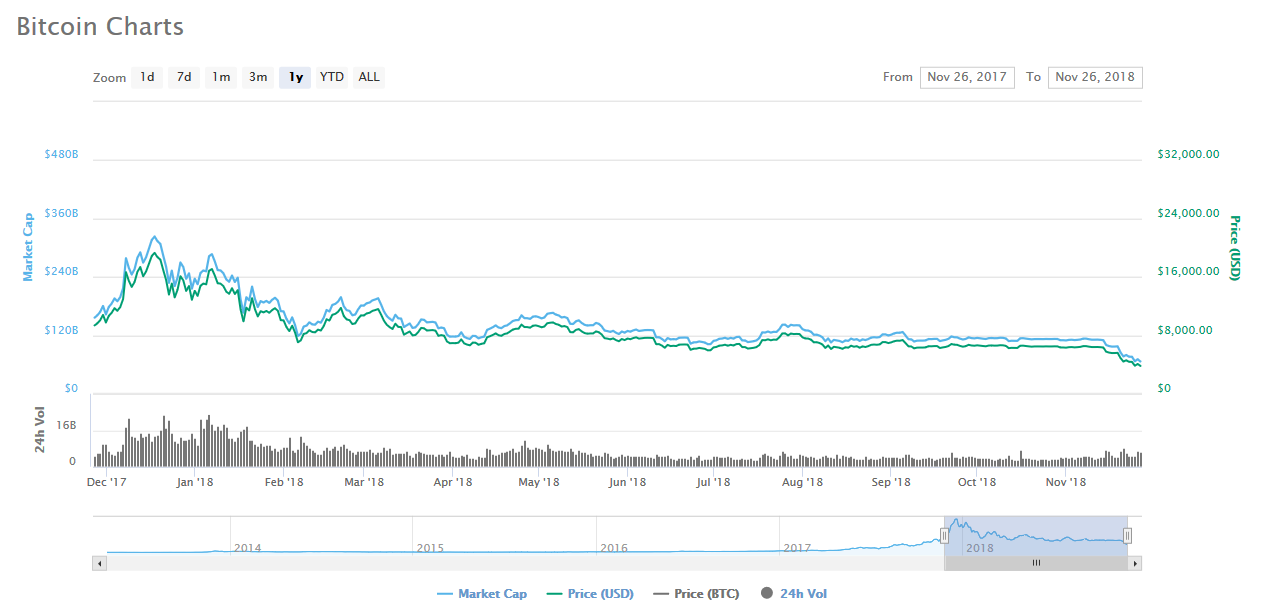Click the "Jul '18" date label
The image size is (1271, 615).
(x=713, y=482)
